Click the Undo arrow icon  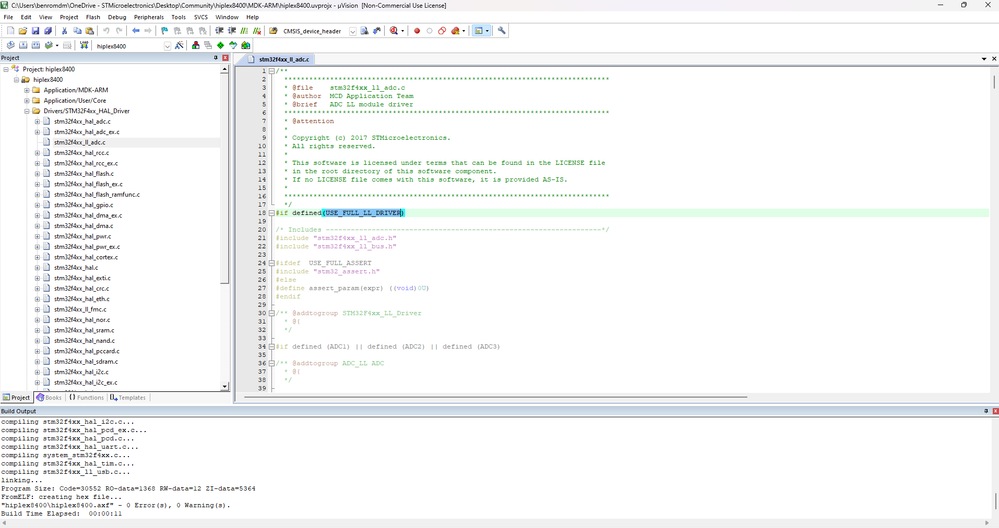pyautogui.click(x=107, y=31)
